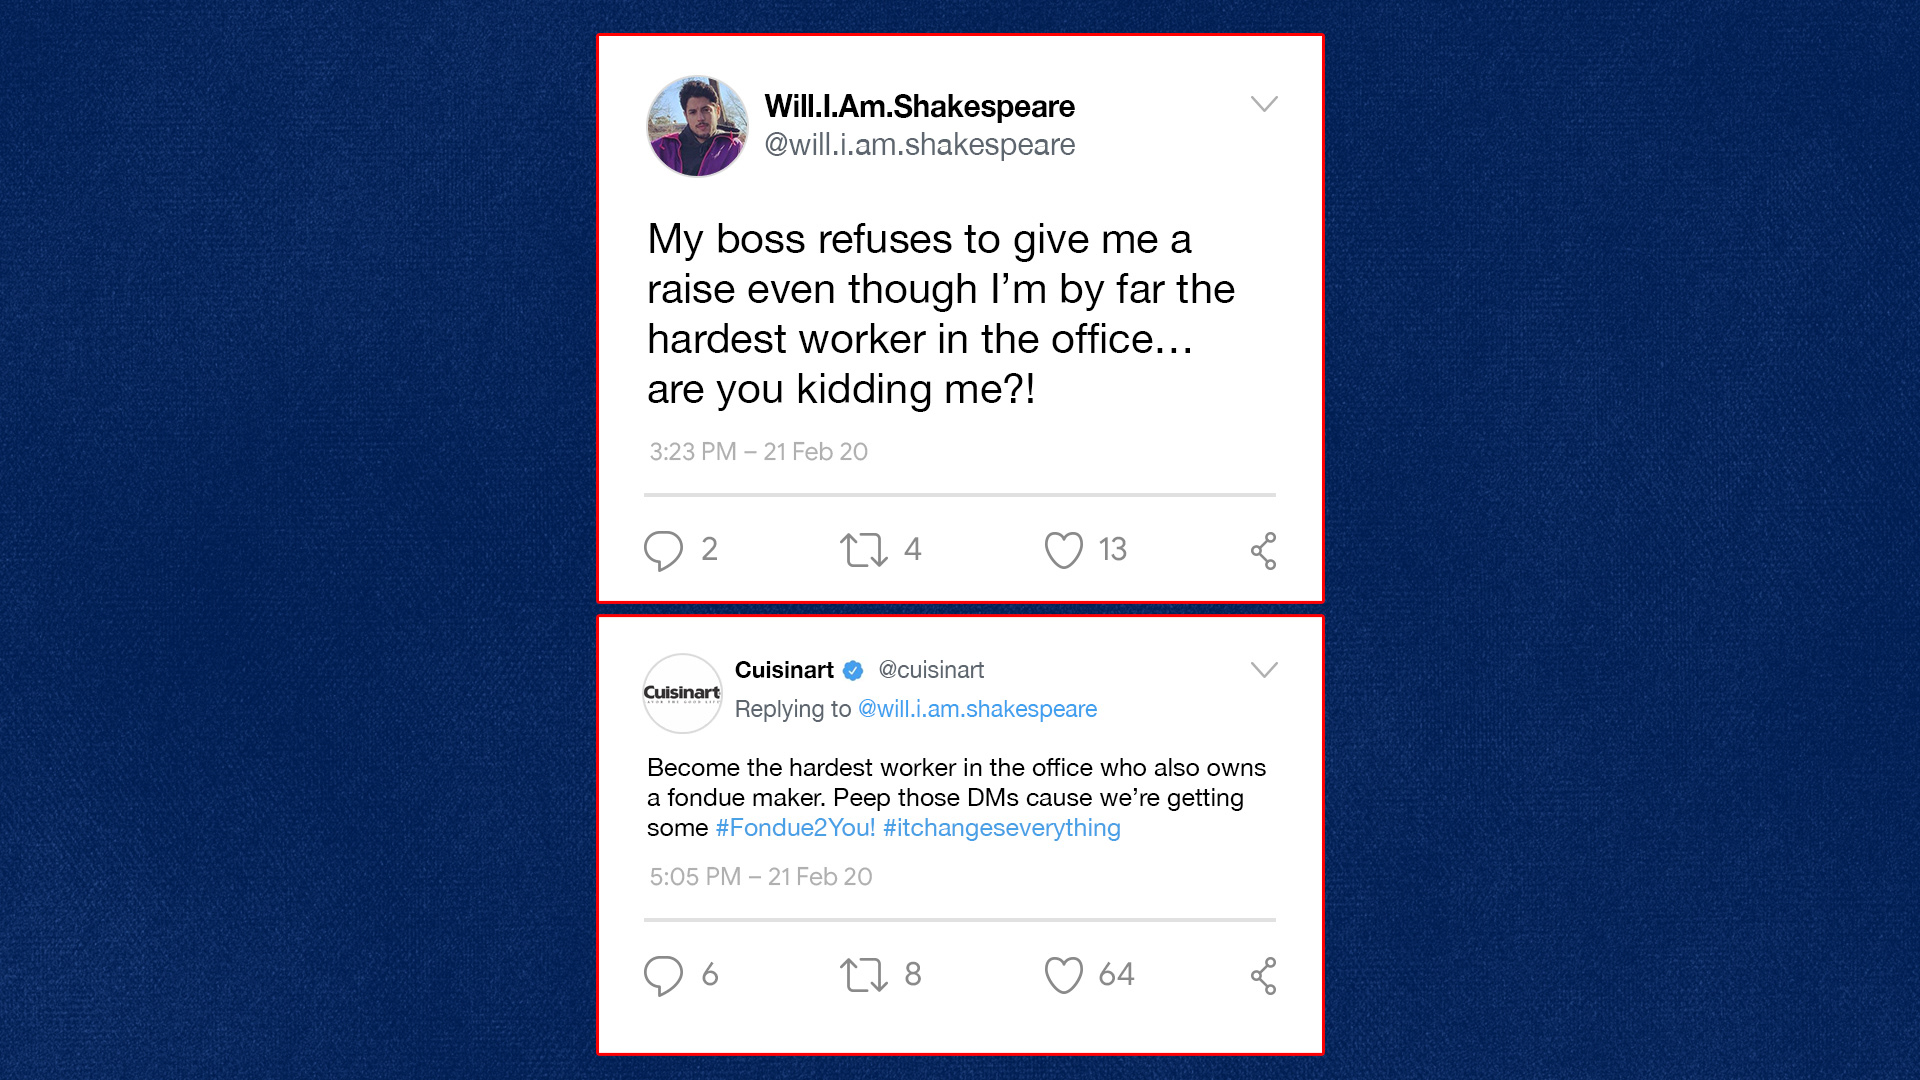Open the chevron menu on Cuisinart's reply

[x=1264, y=670]
